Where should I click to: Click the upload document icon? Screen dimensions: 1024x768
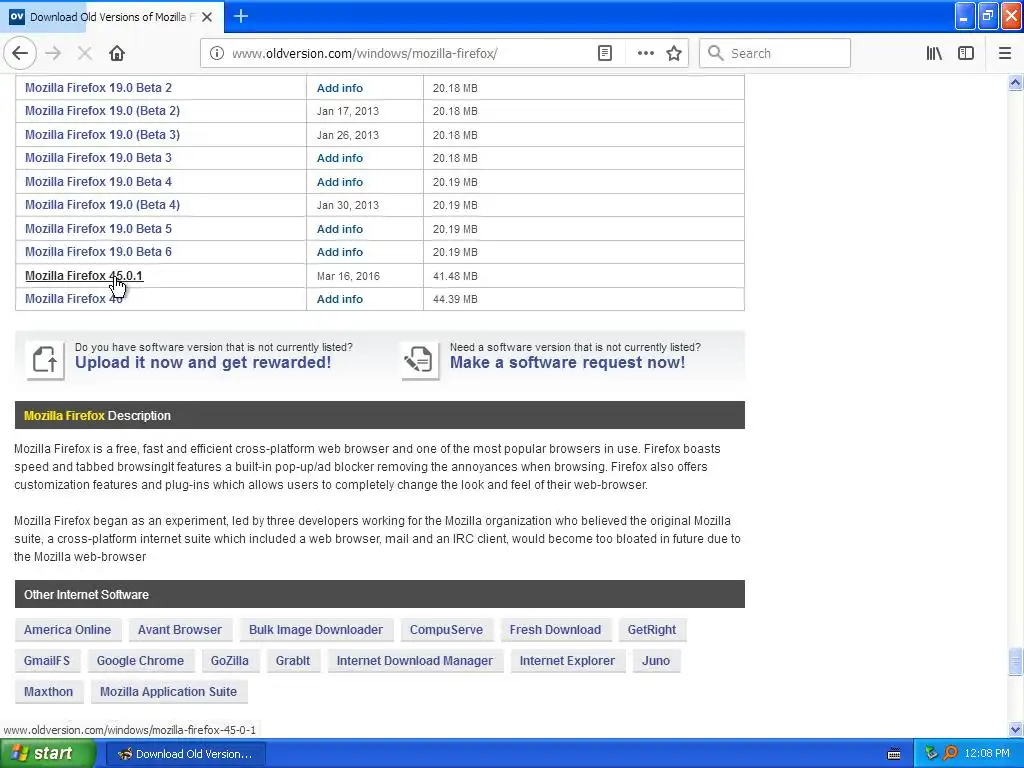pos(45,359)
